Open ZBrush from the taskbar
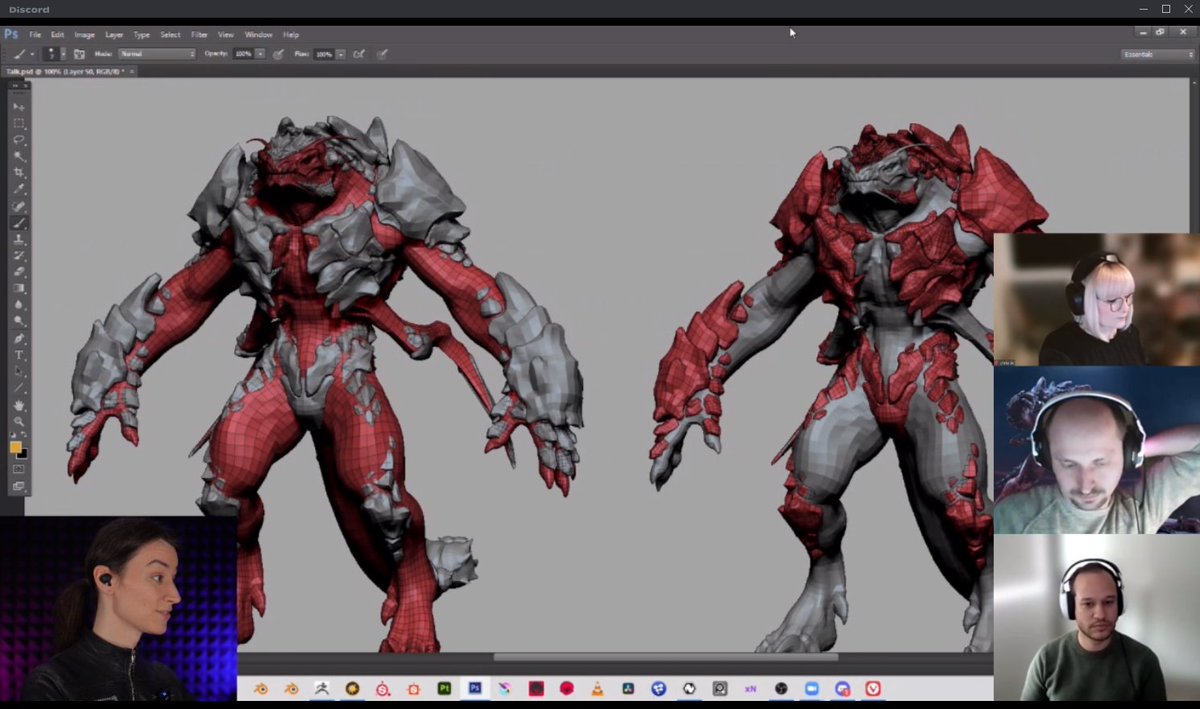The image size is (1200, 709). (x=322, y=689)
